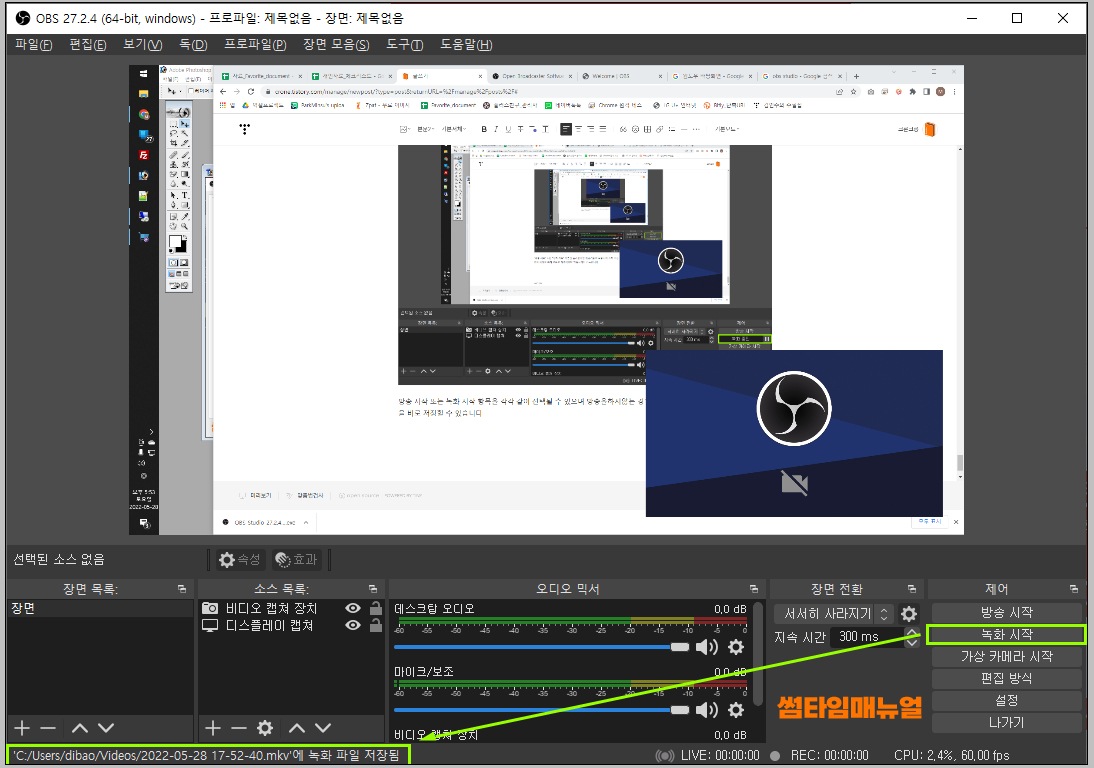Click the 편집 방식 studio mode button
This screenshot has width=1094, height=768.
1006,678
